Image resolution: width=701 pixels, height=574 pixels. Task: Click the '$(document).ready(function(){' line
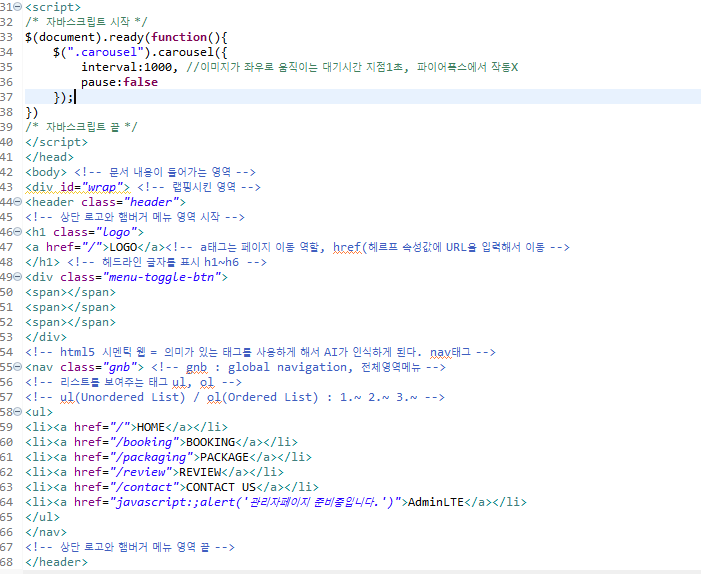point(126,37)
